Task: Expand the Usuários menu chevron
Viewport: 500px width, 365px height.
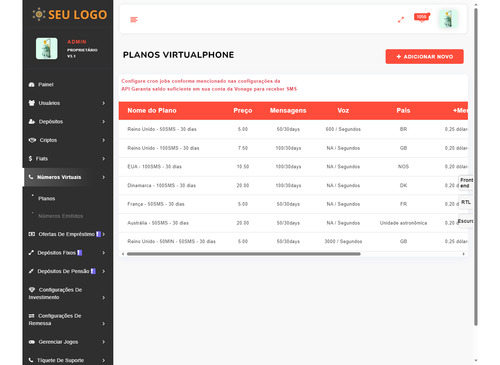Action: pyautogui.click(x=104, y=103)
